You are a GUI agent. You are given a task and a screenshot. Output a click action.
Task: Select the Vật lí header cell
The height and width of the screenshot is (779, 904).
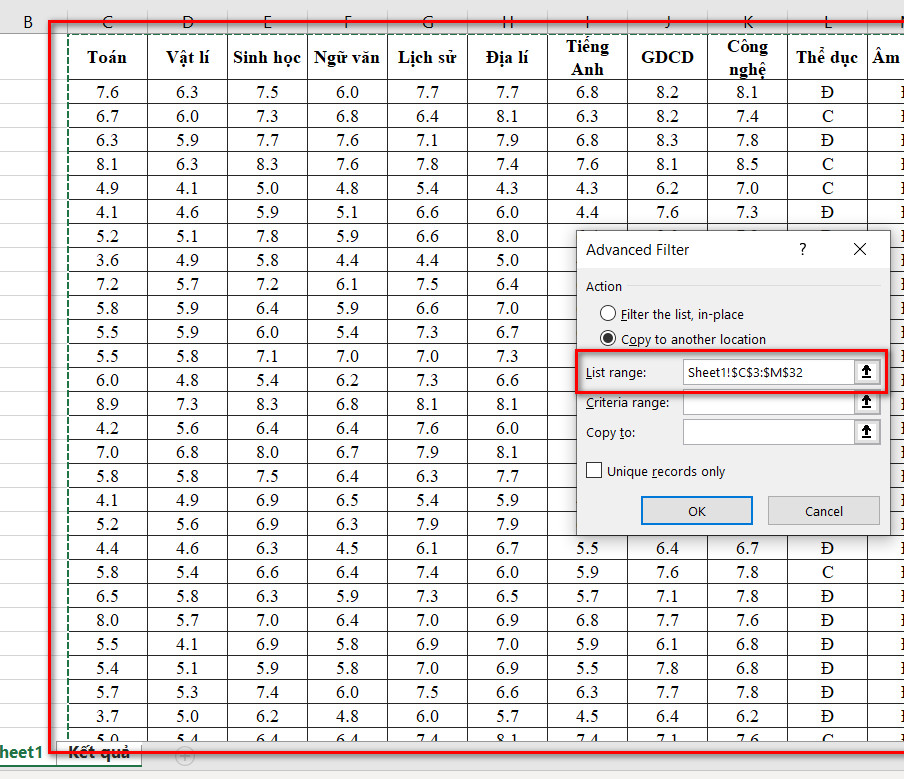[x=187, y=57]
